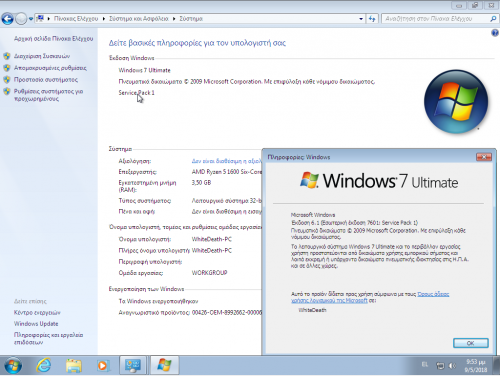Click Service Pack 1 text

tap(136, 93)
